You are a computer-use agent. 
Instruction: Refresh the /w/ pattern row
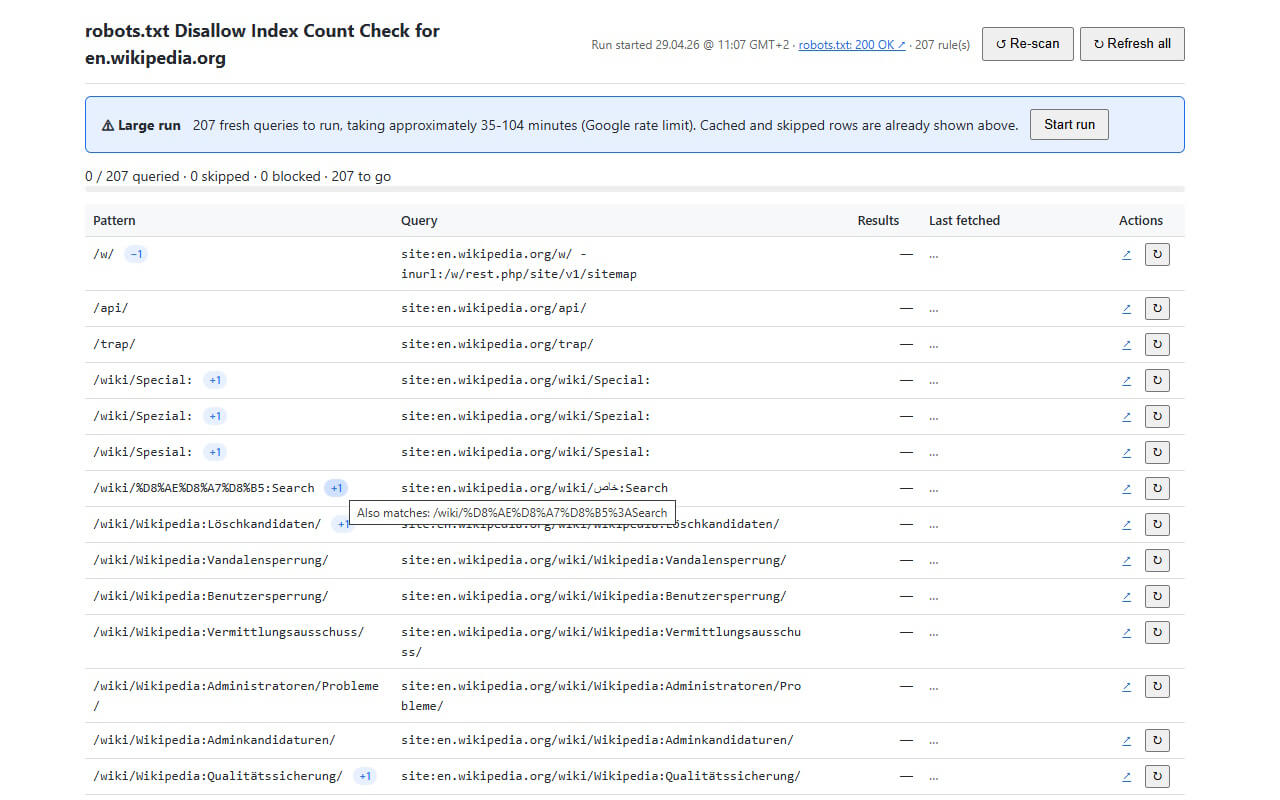[1157, 254]
